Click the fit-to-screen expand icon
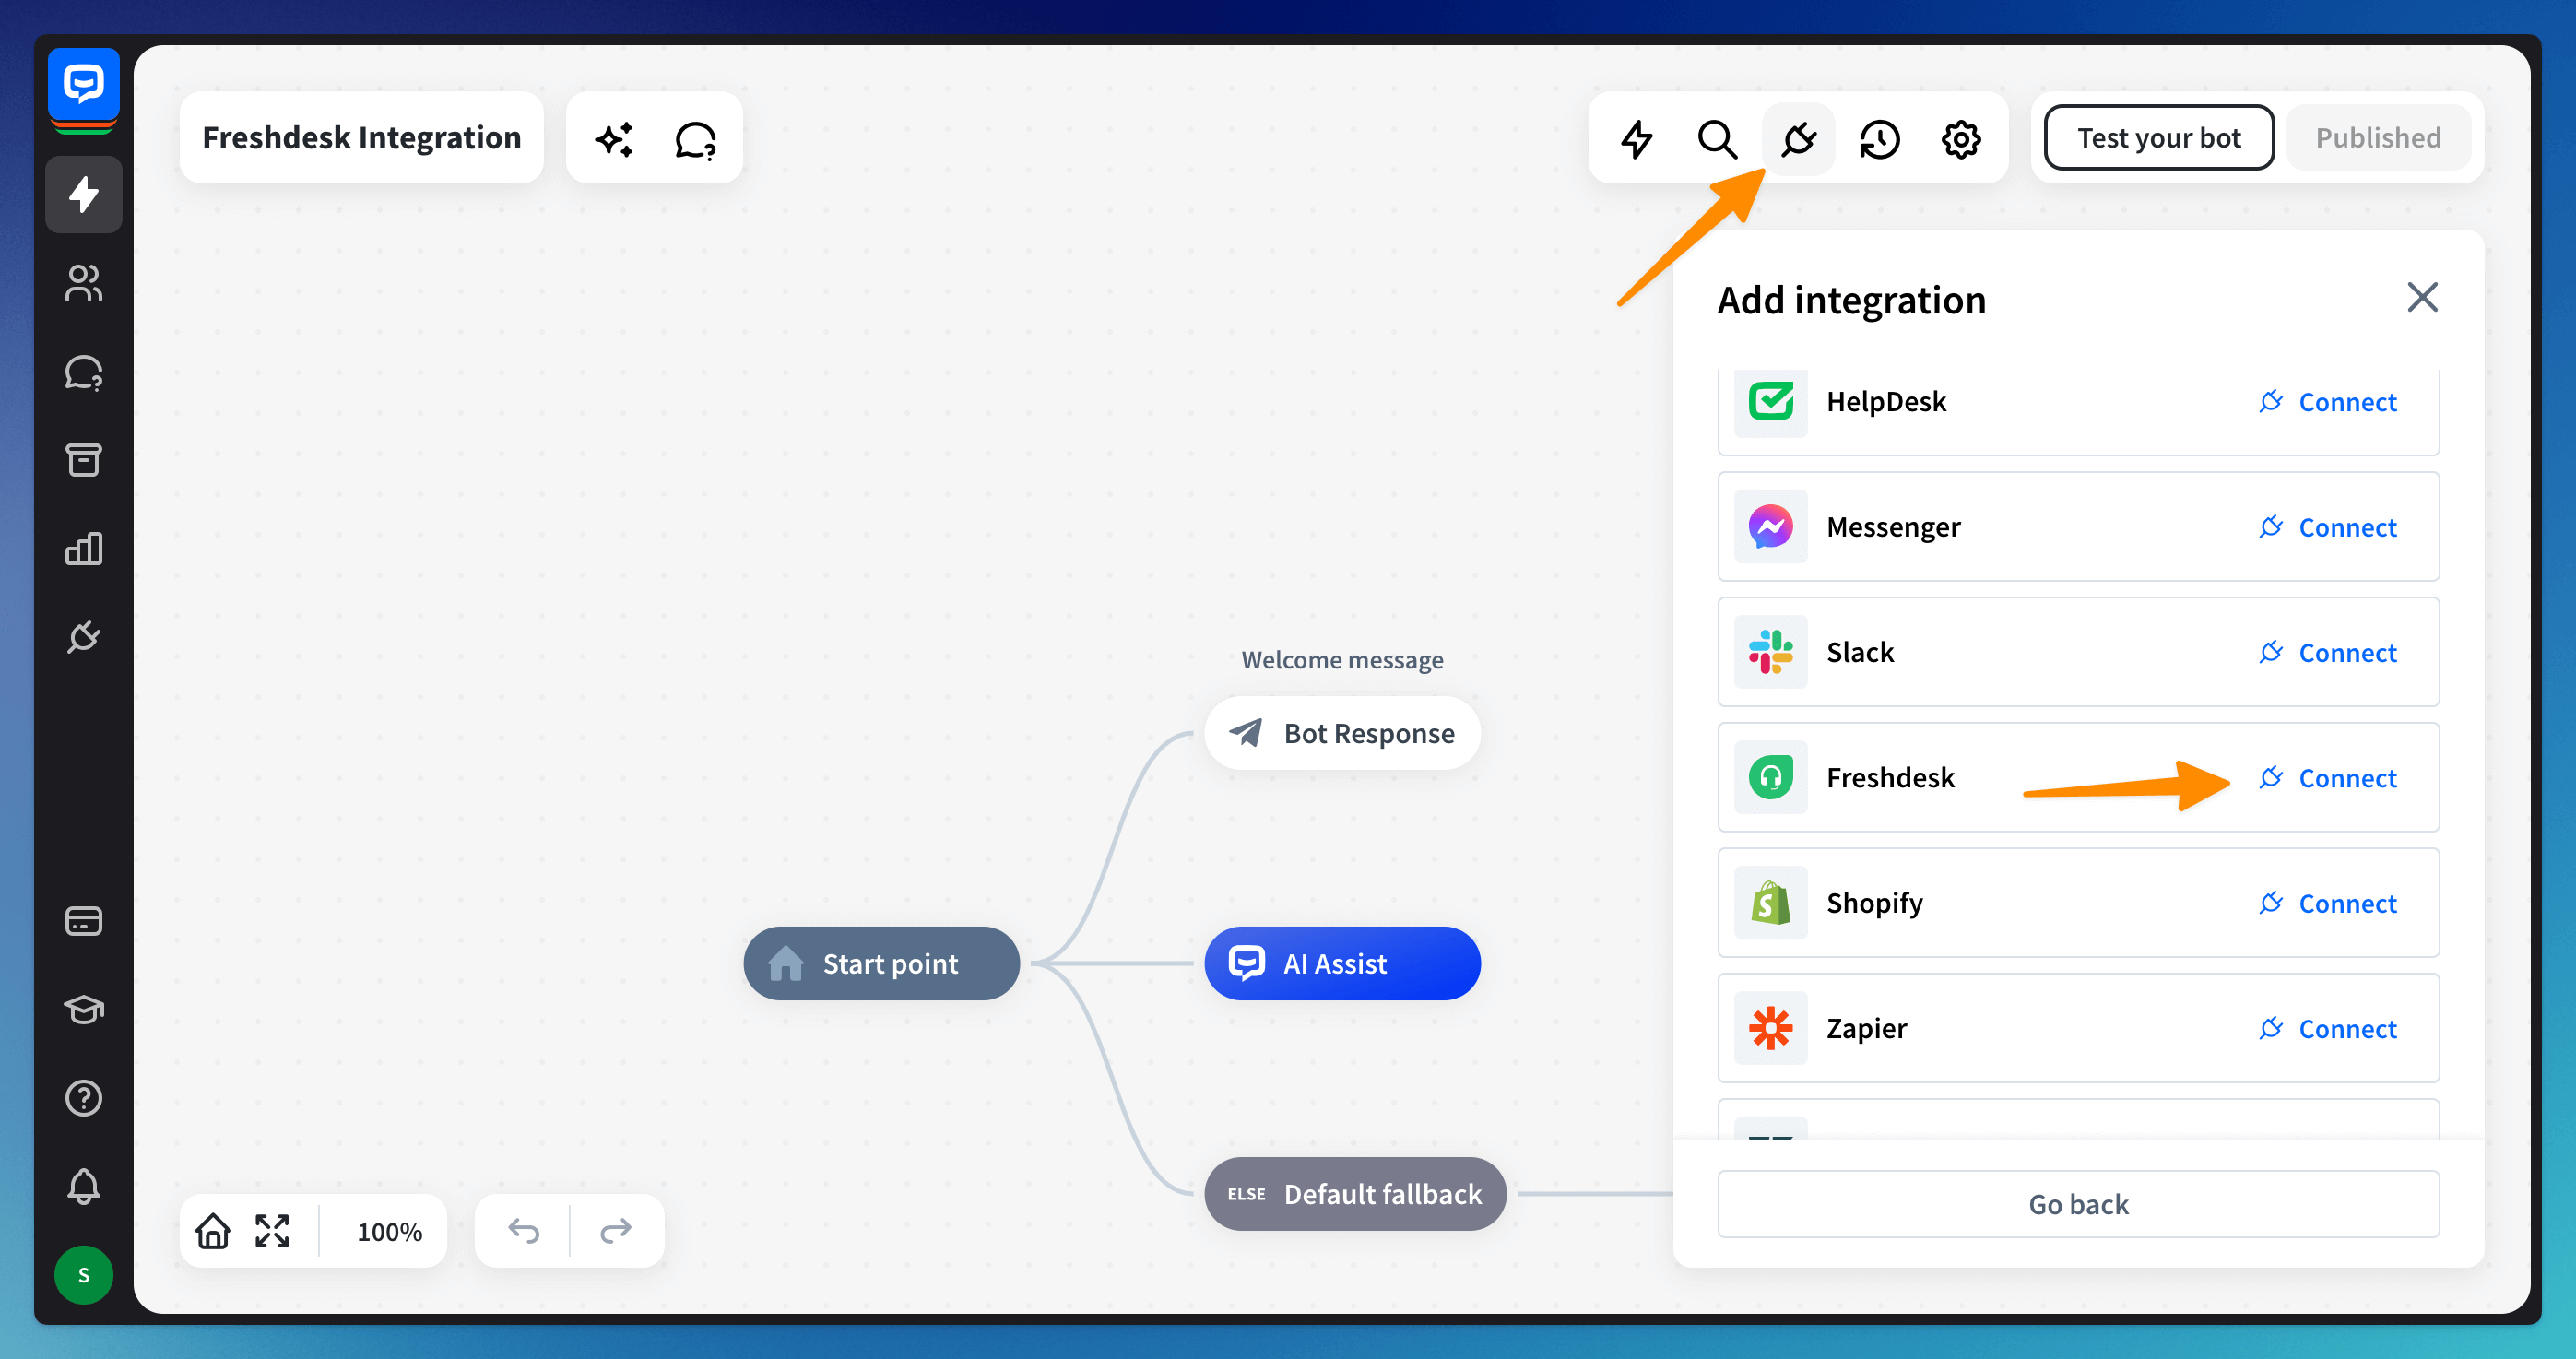 272,1231
